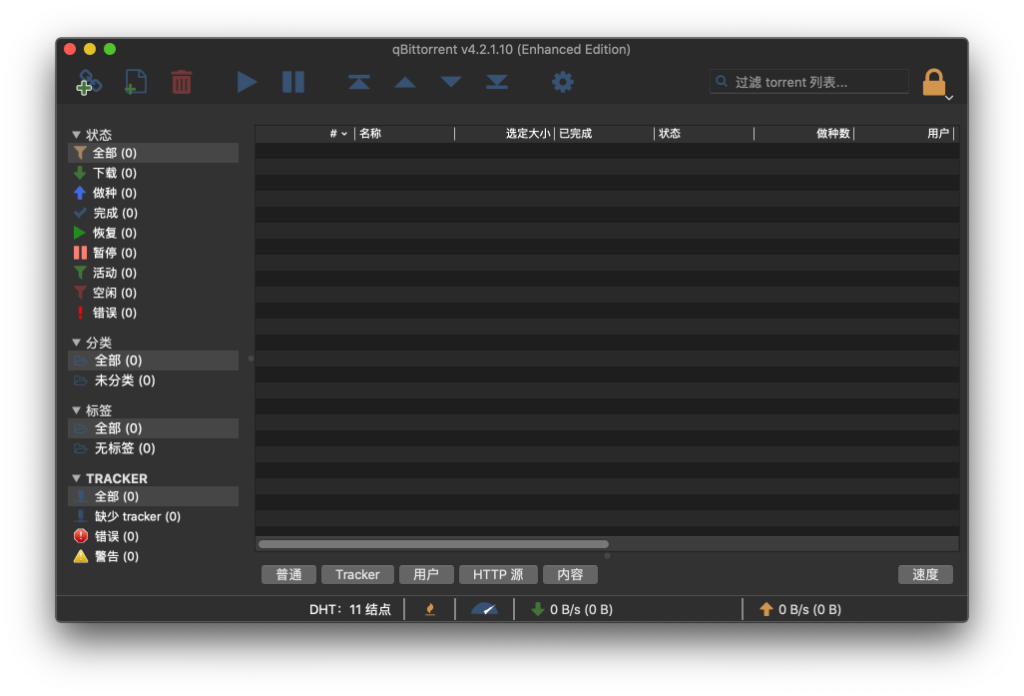Screen dimensions: 1024x696
Task: Sort by # column header
Action: pos(305,133)
